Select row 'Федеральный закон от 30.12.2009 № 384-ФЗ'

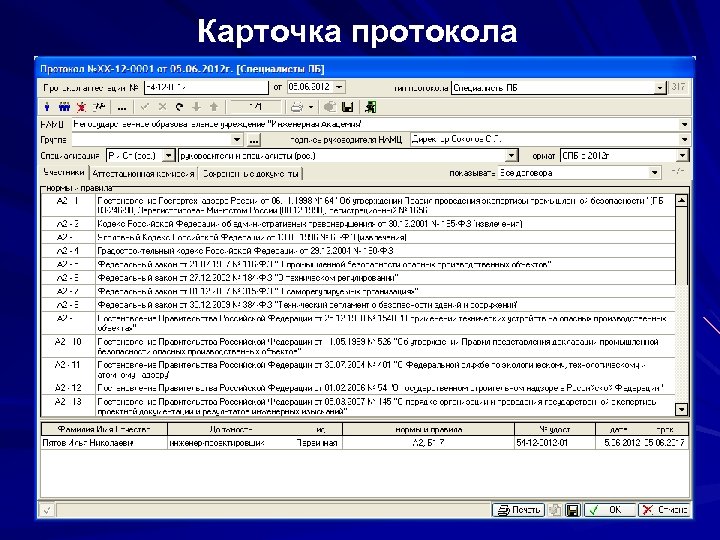coord(358,305)
